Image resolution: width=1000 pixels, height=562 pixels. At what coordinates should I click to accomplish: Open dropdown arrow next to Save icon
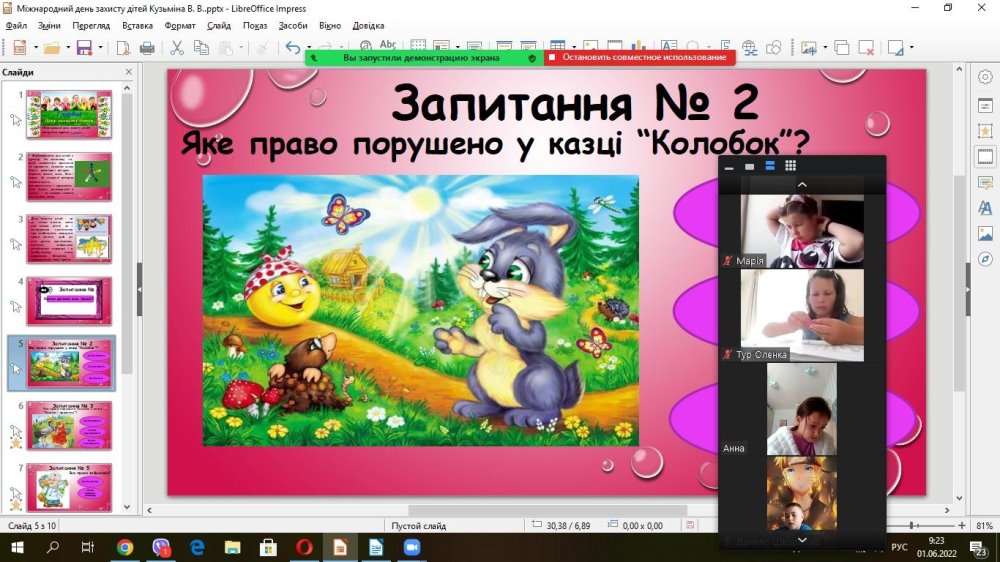click(x=100, y=48)
